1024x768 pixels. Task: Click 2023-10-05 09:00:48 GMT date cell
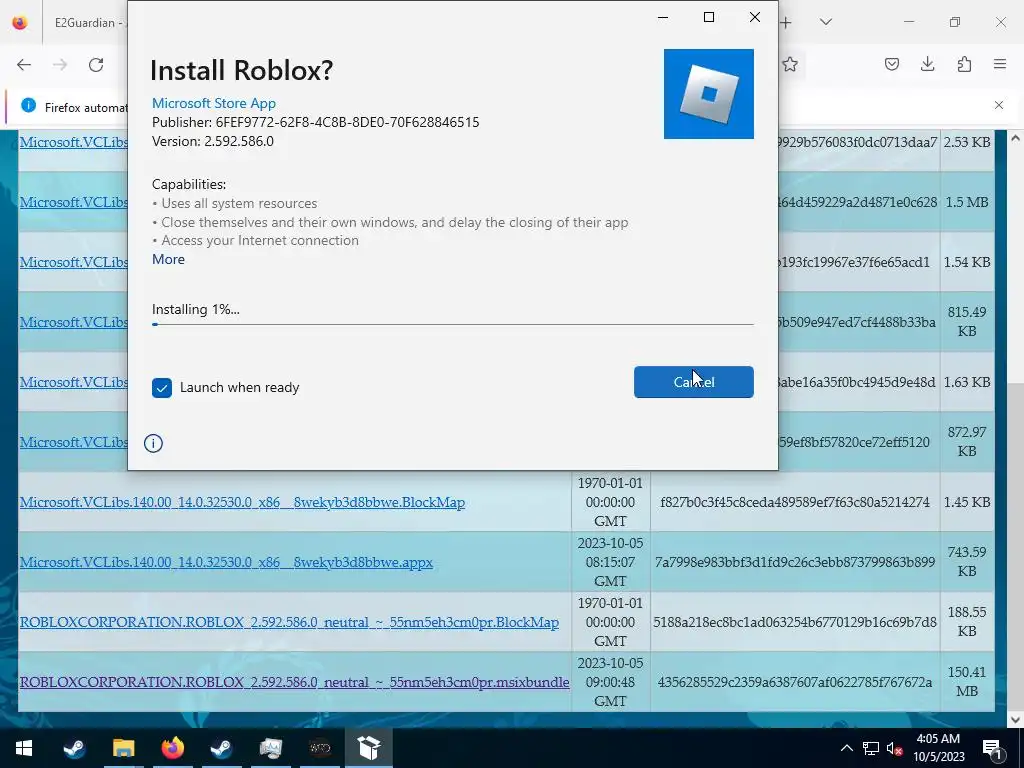point(611,682)
